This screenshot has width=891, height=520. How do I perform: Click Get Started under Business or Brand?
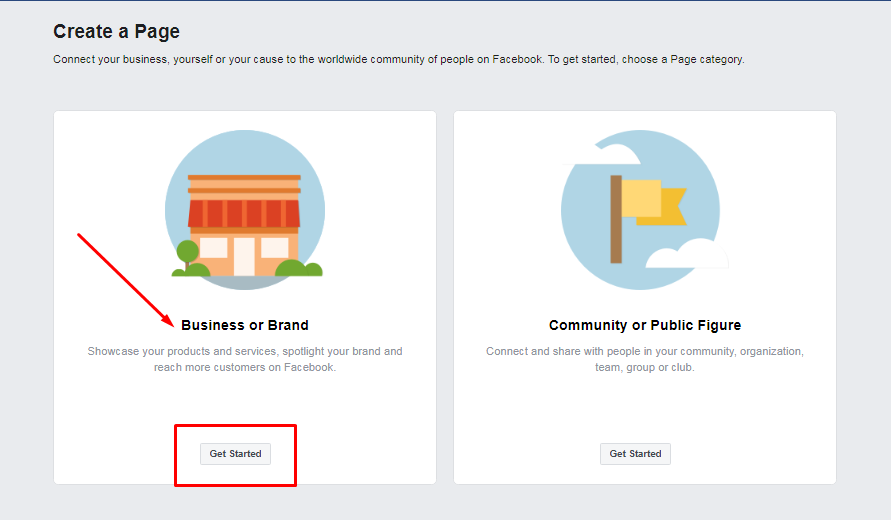[235, 454]
